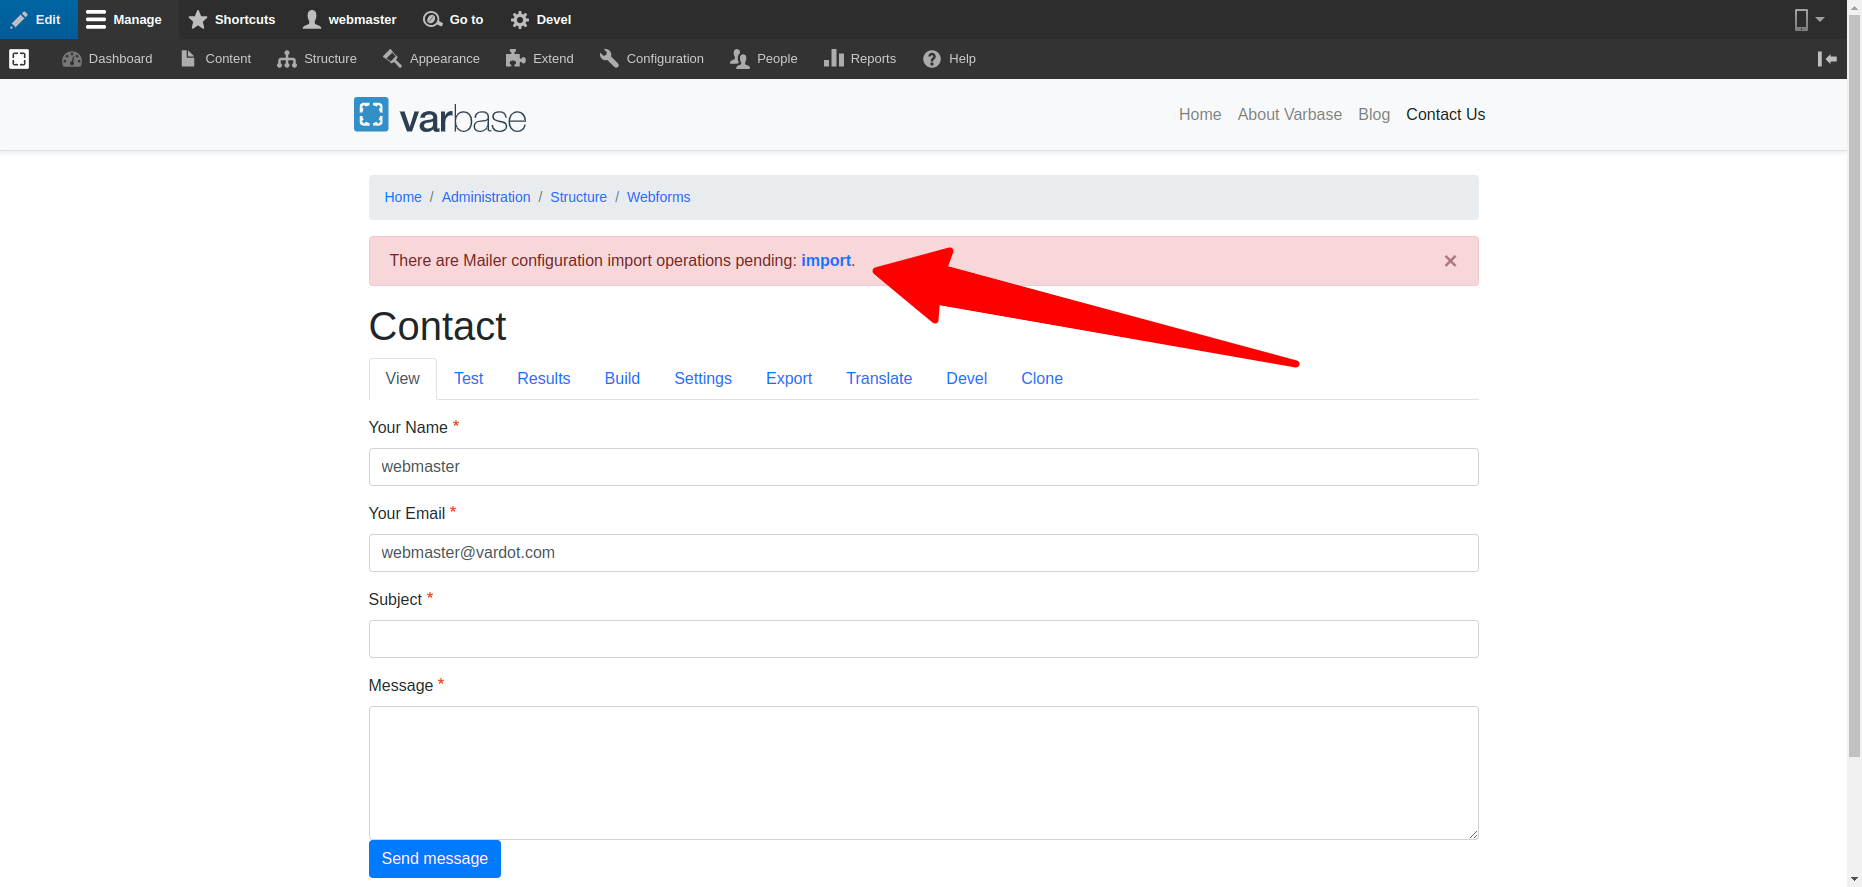Switch to the Results tab
Viewport: 1862px width, 887px height.
click(x=543, y=378)
